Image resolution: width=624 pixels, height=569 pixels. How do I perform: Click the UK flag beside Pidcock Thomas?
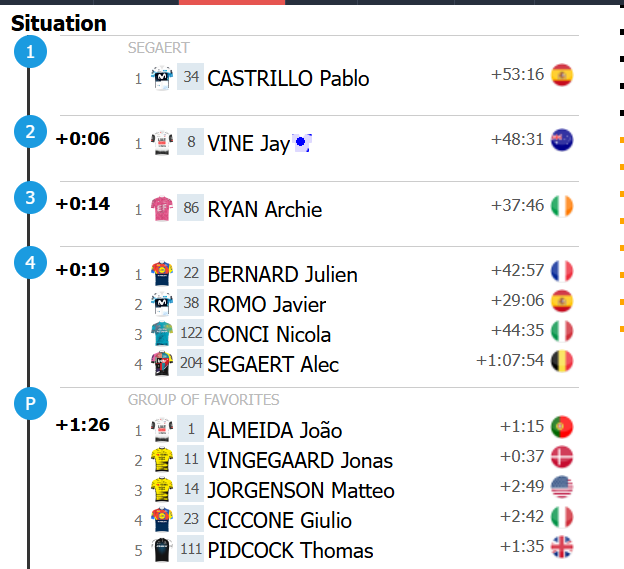pyautogui.click(x=562, y=547)
